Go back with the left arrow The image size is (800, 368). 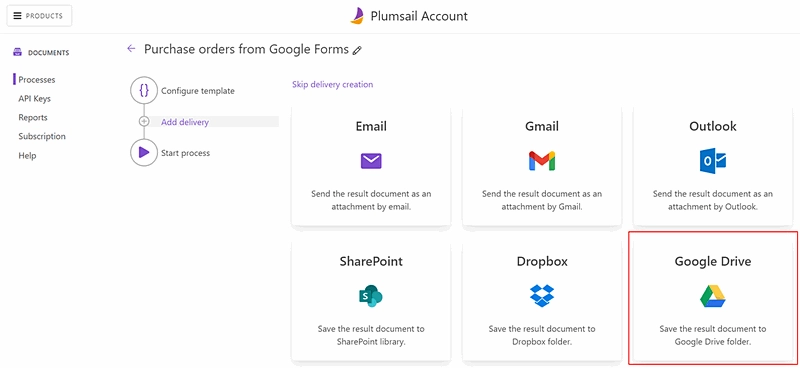pyautogui.click(x=131, y=49)
